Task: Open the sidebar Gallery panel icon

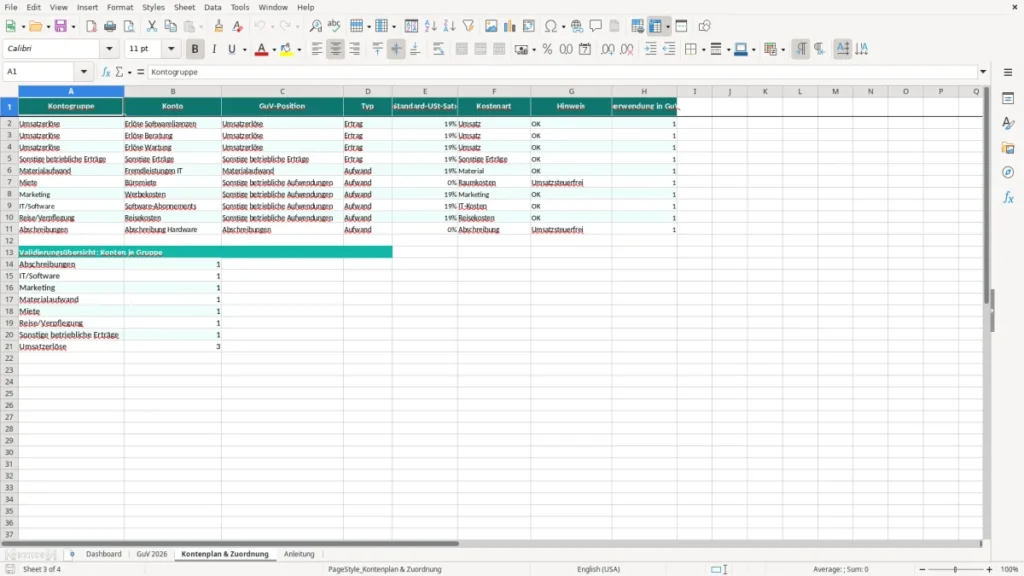Action: (x=1008, y=148)
